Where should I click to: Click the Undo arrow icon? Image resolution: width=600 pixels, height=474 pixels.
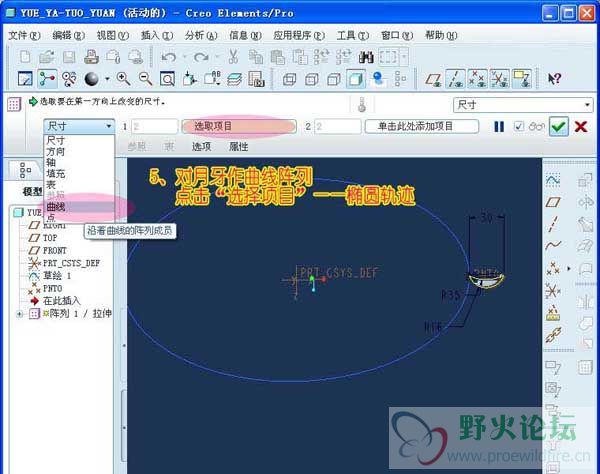tap(169, 57)
